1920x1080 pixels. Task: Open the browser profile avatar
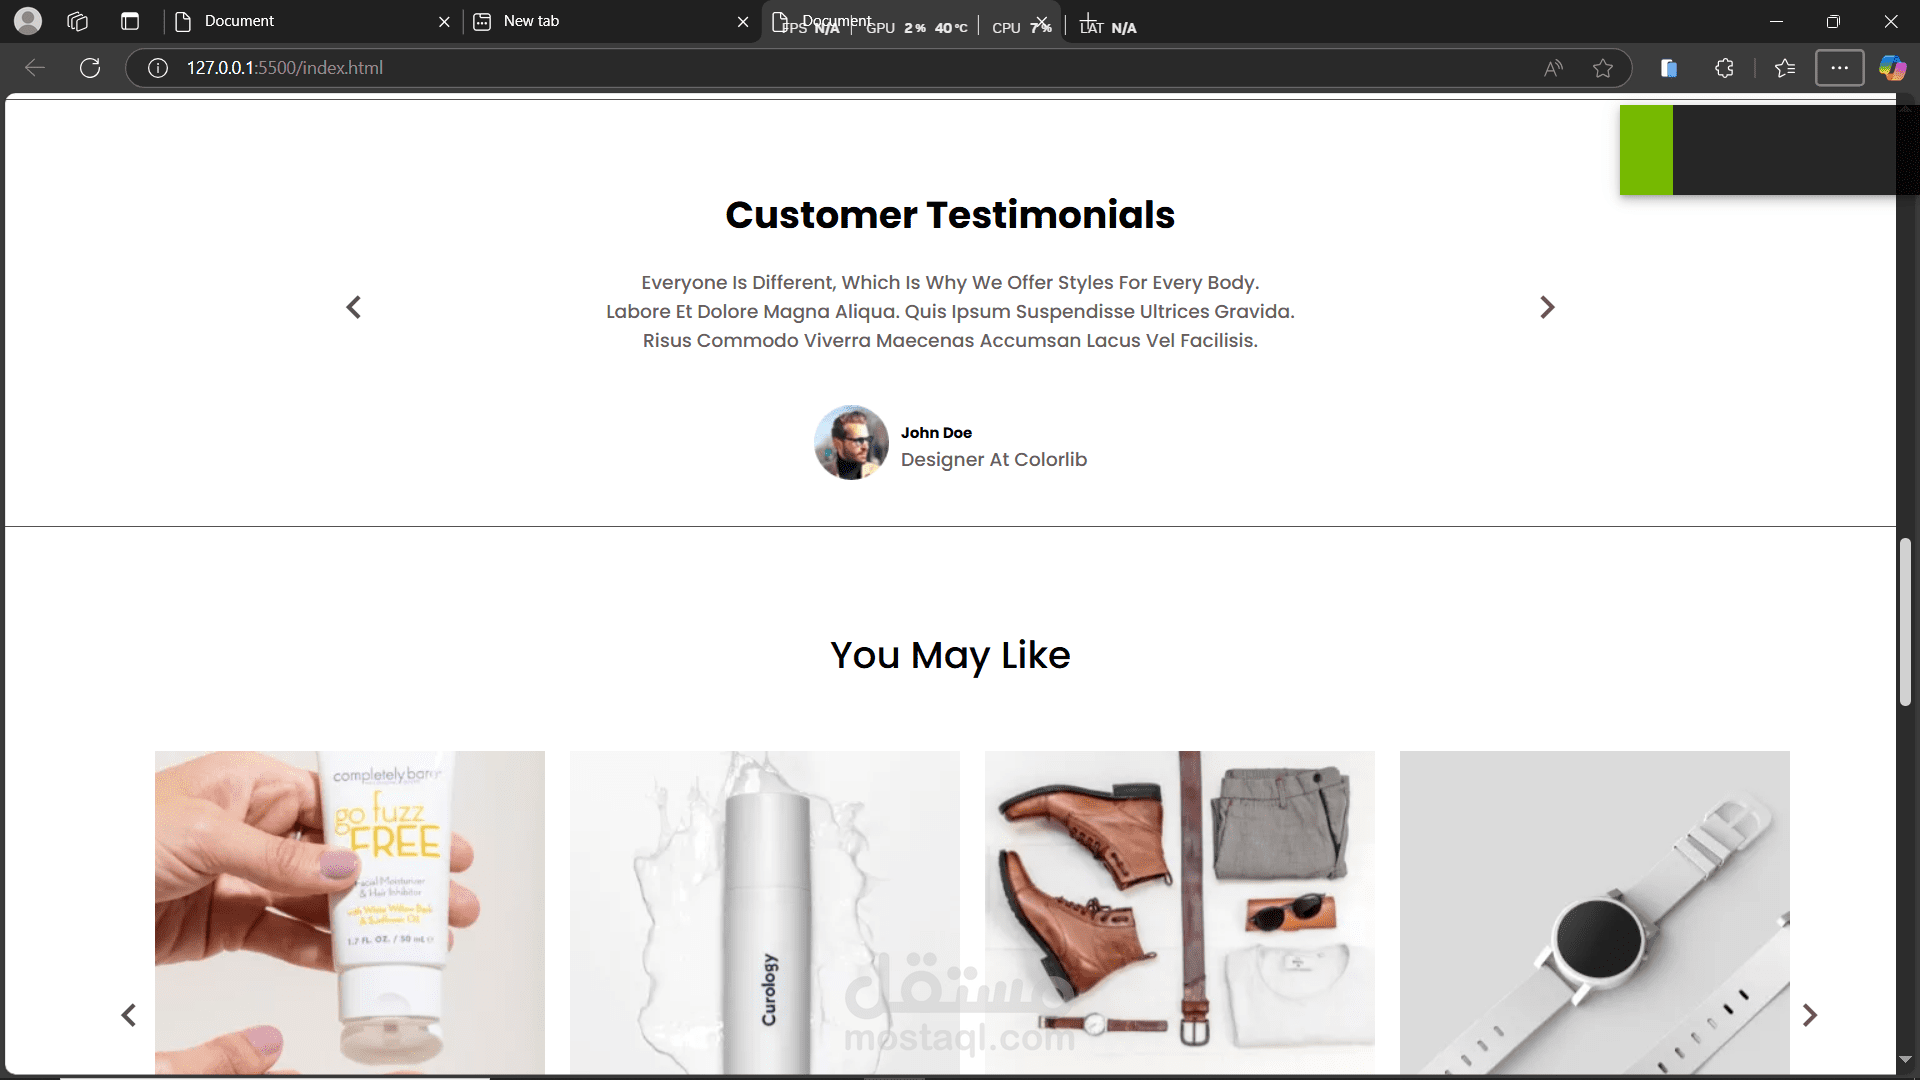[x=28, y=21]
